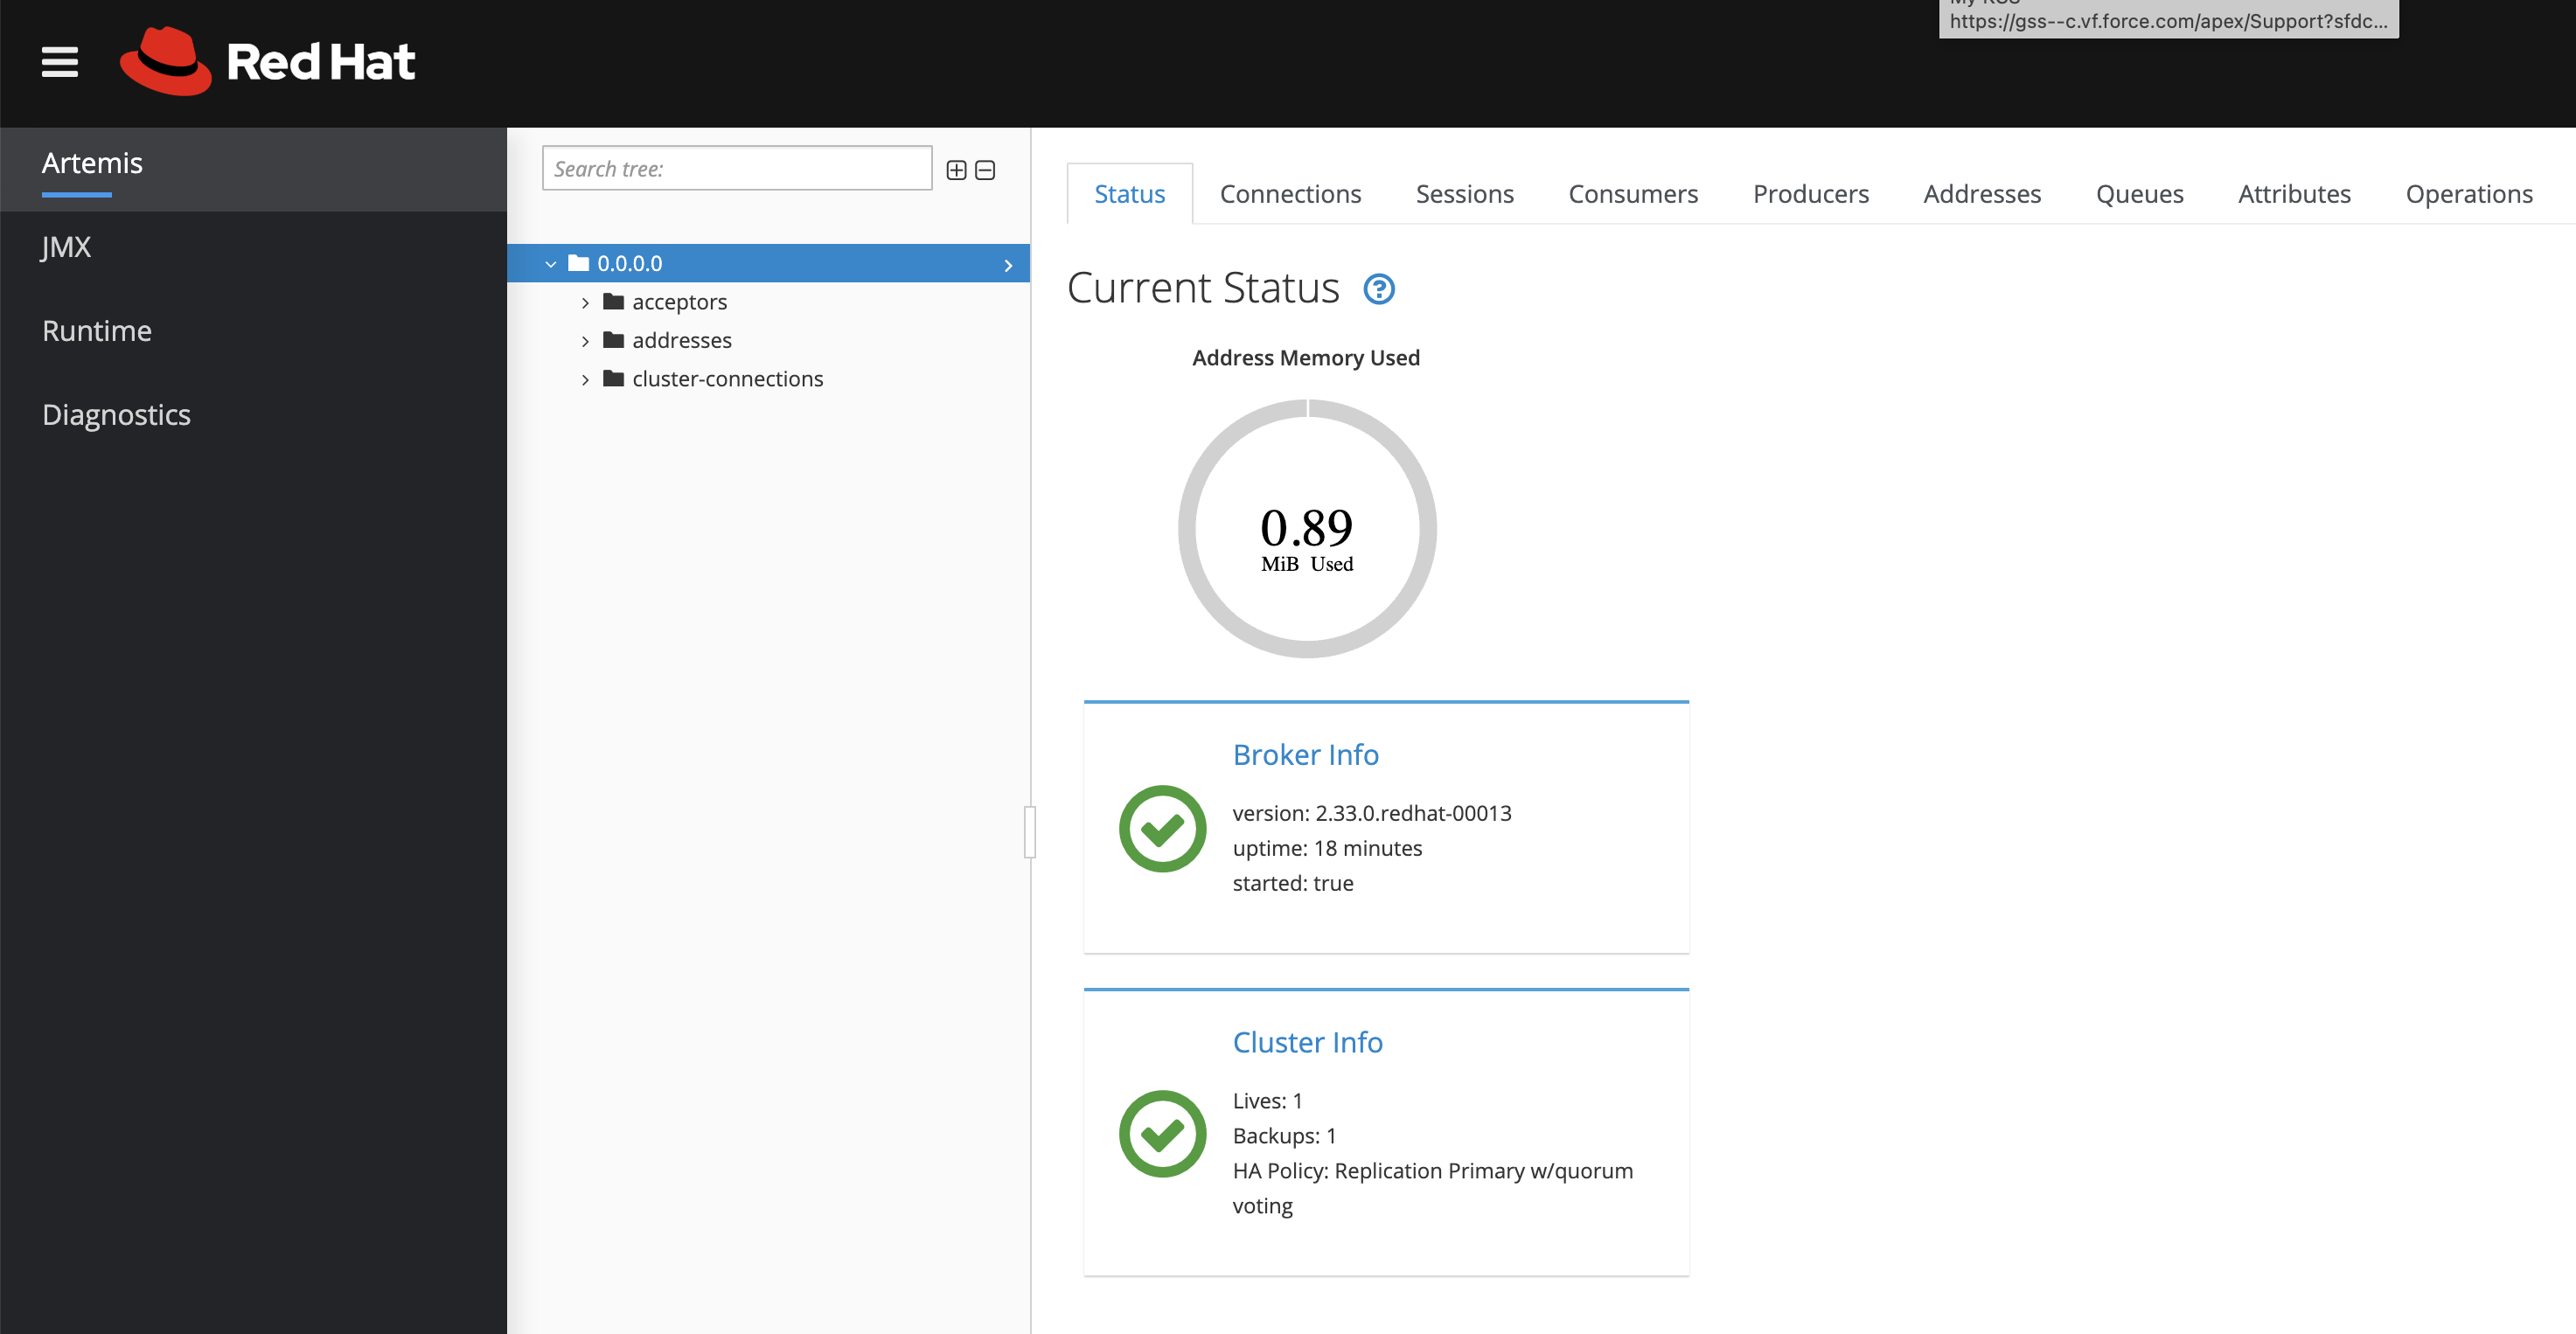This screenshot has width=2576, height=1334.
Task: Click the collapse all tree icon
Action: (x=985, y=170)
